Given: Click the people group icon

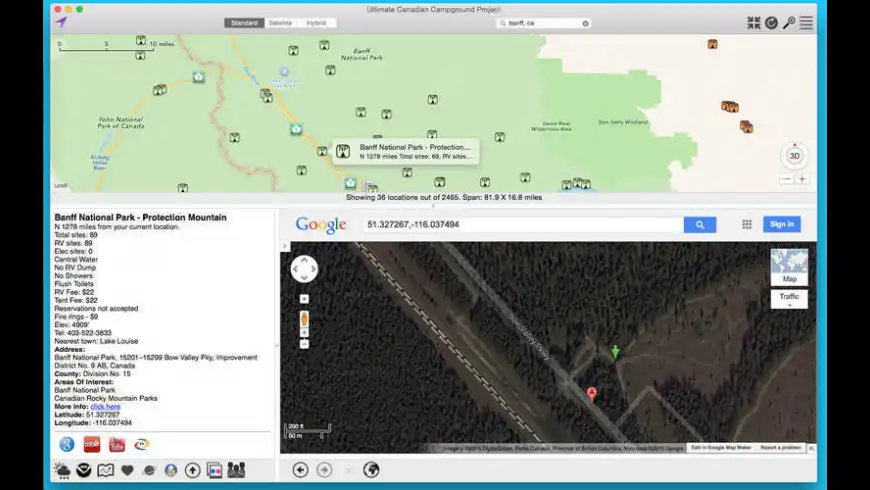Looking at the screenshot, I should 236,471.
